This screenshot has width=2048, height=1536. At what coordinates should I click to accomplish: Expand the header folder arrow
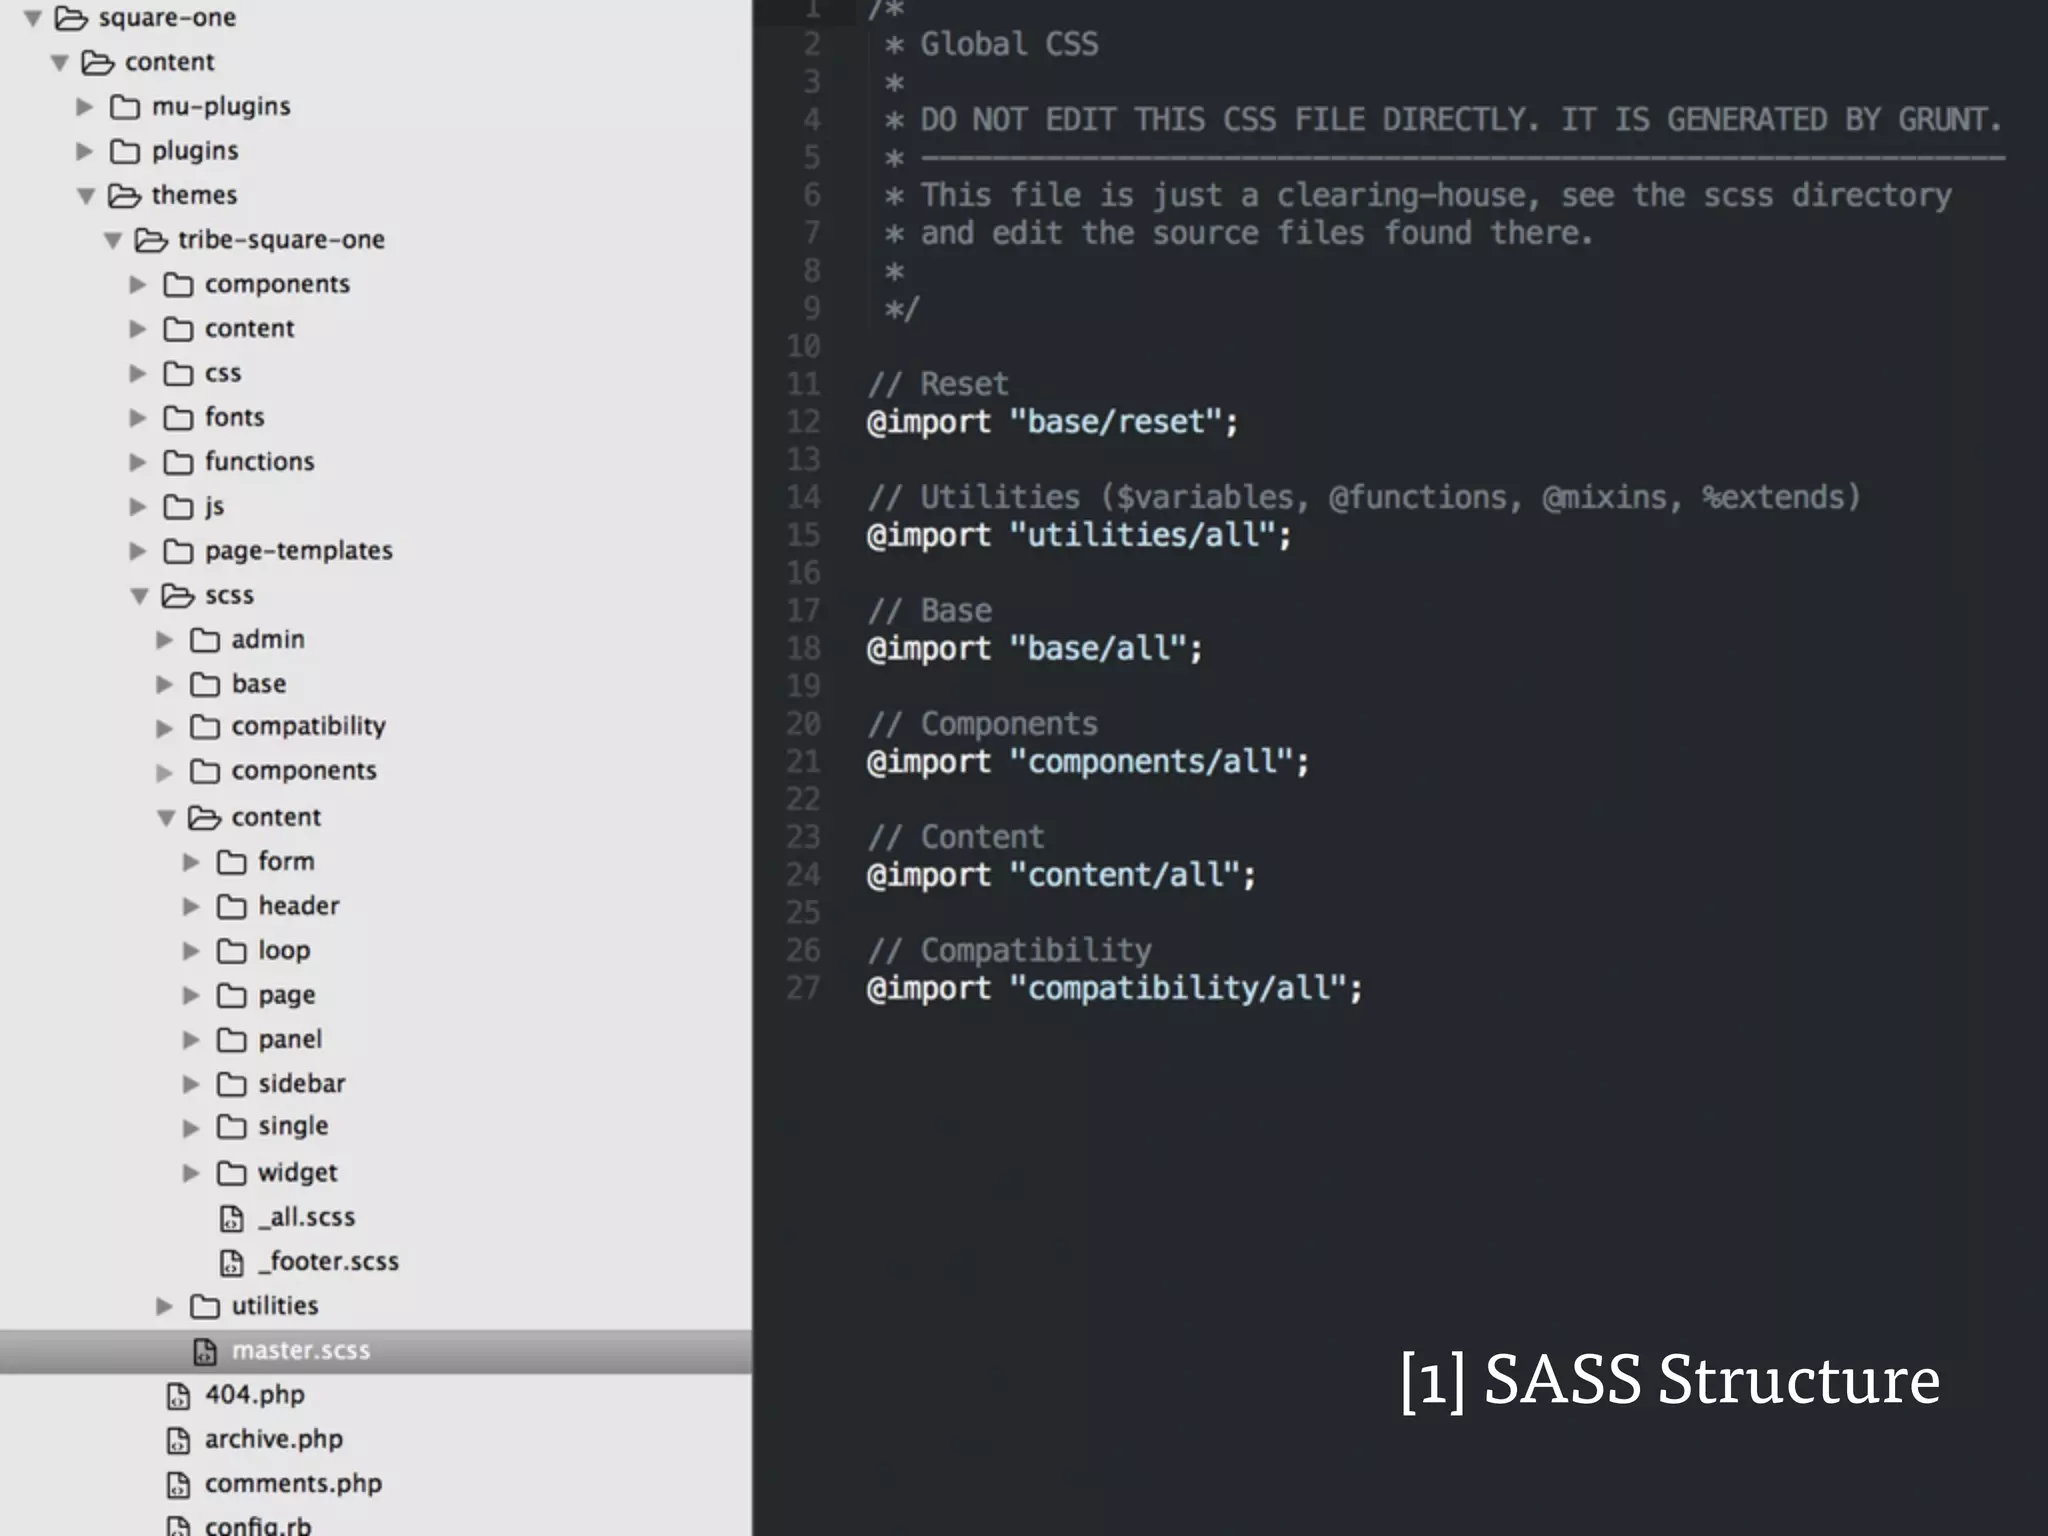[191, 906]
